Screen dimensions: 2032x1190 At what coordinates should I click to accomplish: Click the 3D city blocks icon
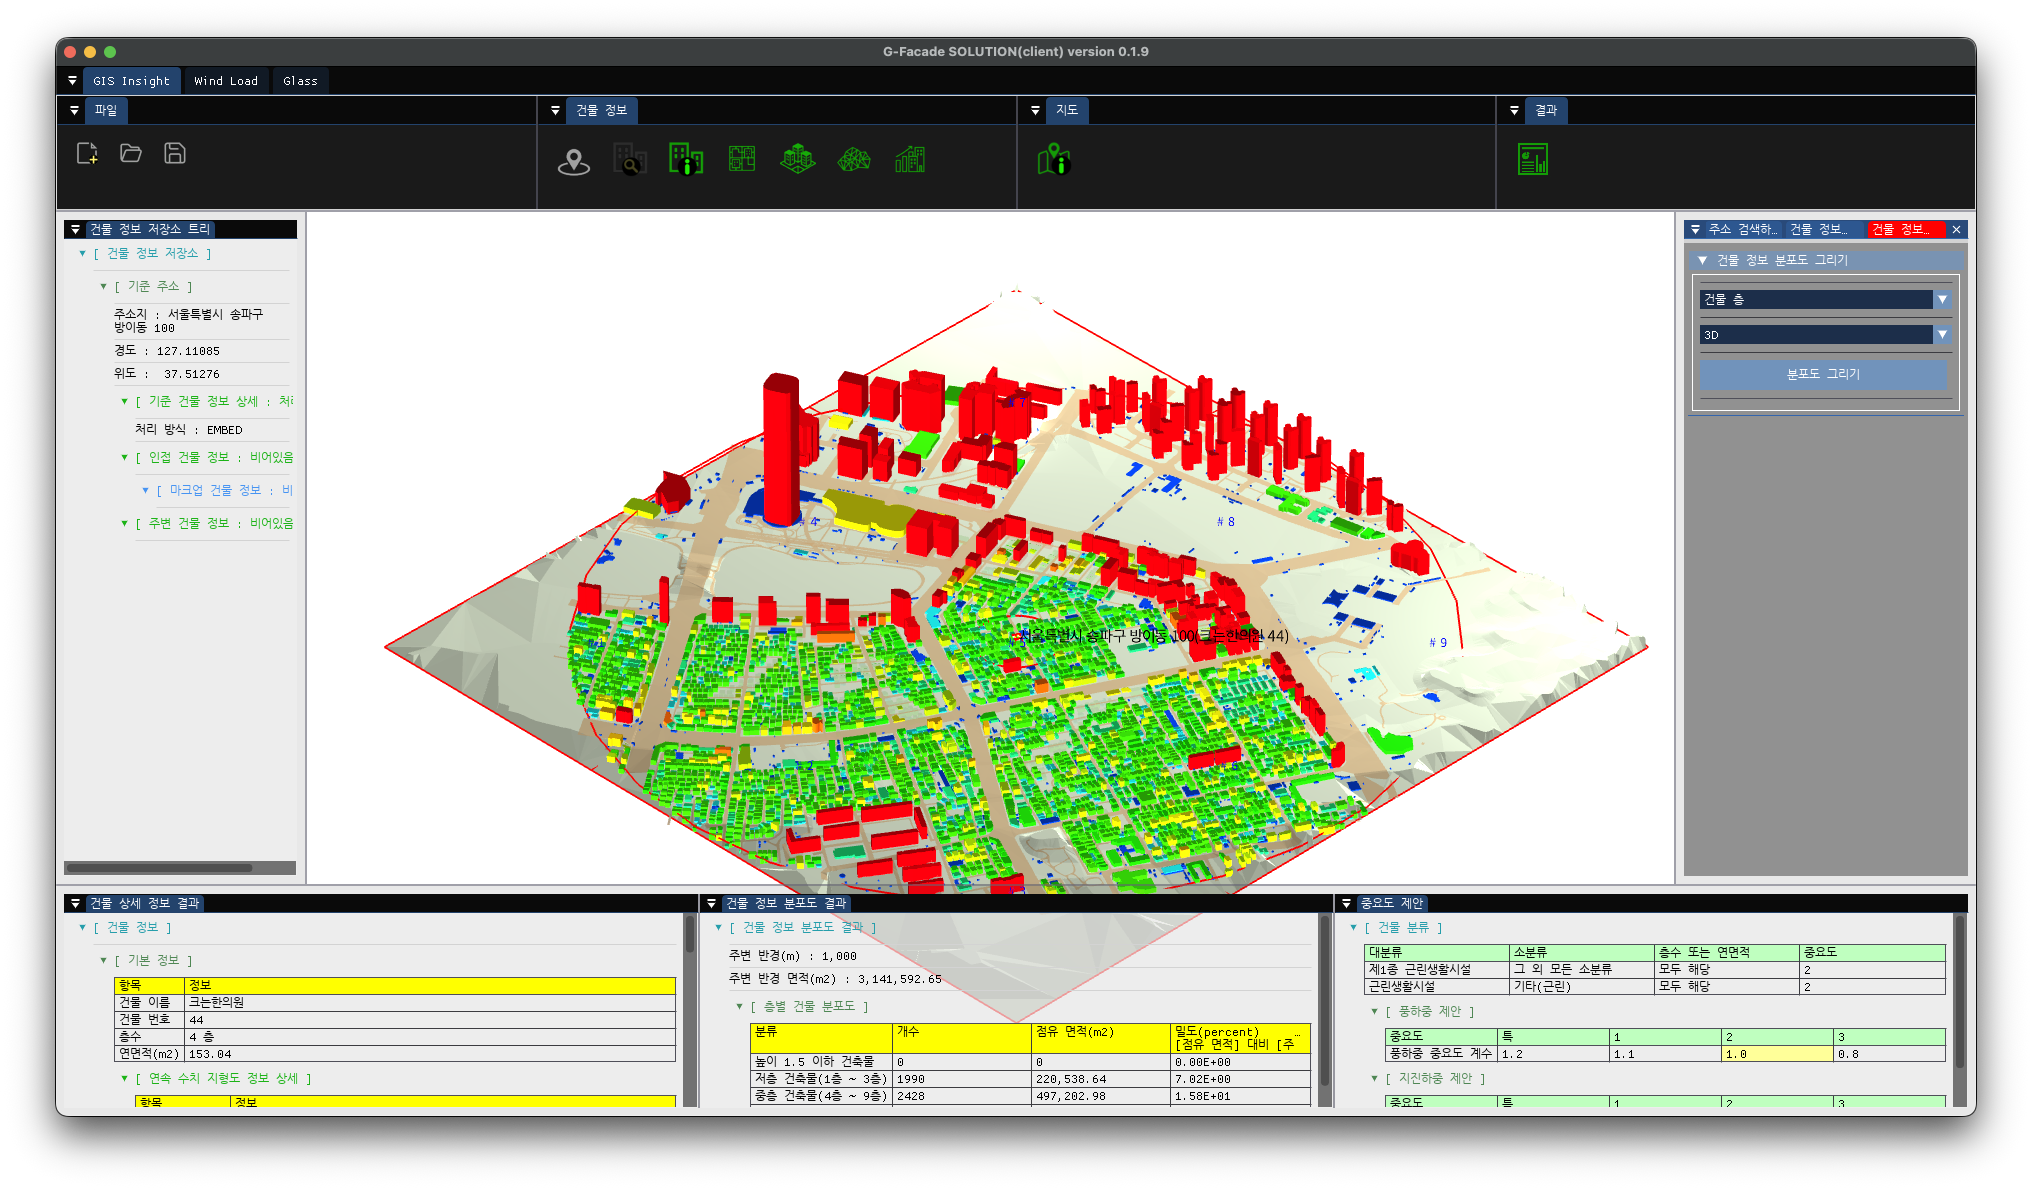[x=798, y=159]
